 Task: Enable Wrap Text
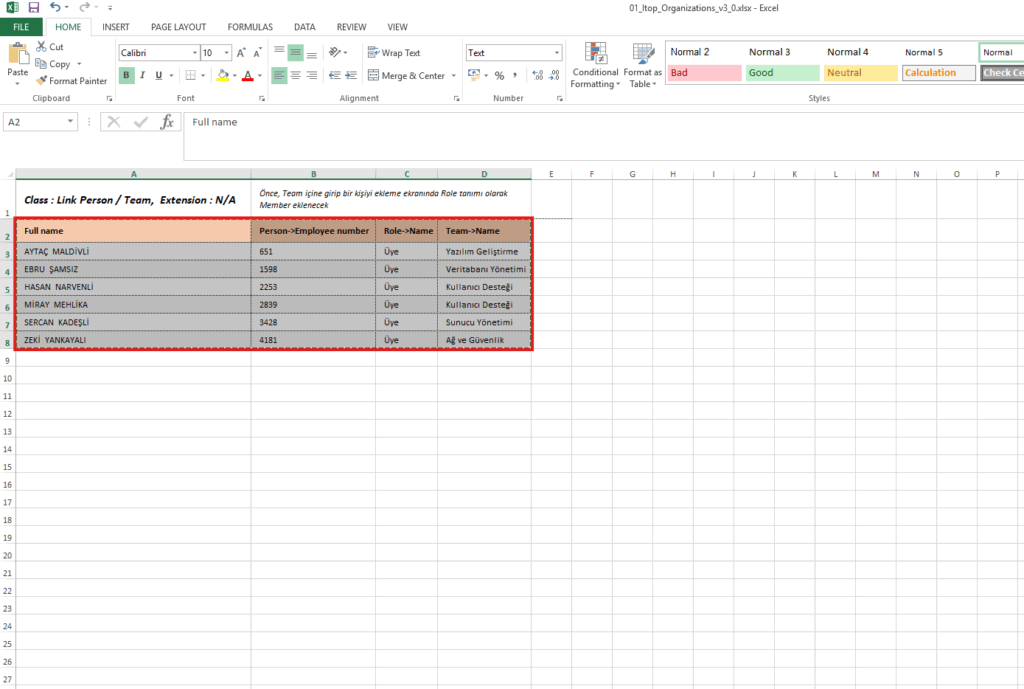[x=394, y=53]
